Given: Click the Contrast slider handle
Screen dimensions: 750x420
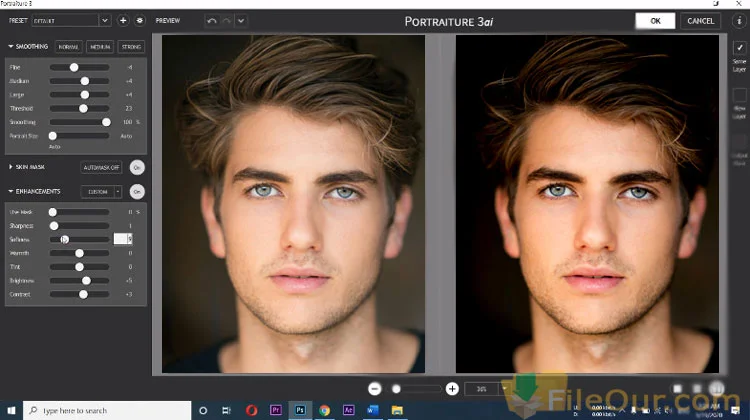Looking at the screenshot, I should [83, 294].
